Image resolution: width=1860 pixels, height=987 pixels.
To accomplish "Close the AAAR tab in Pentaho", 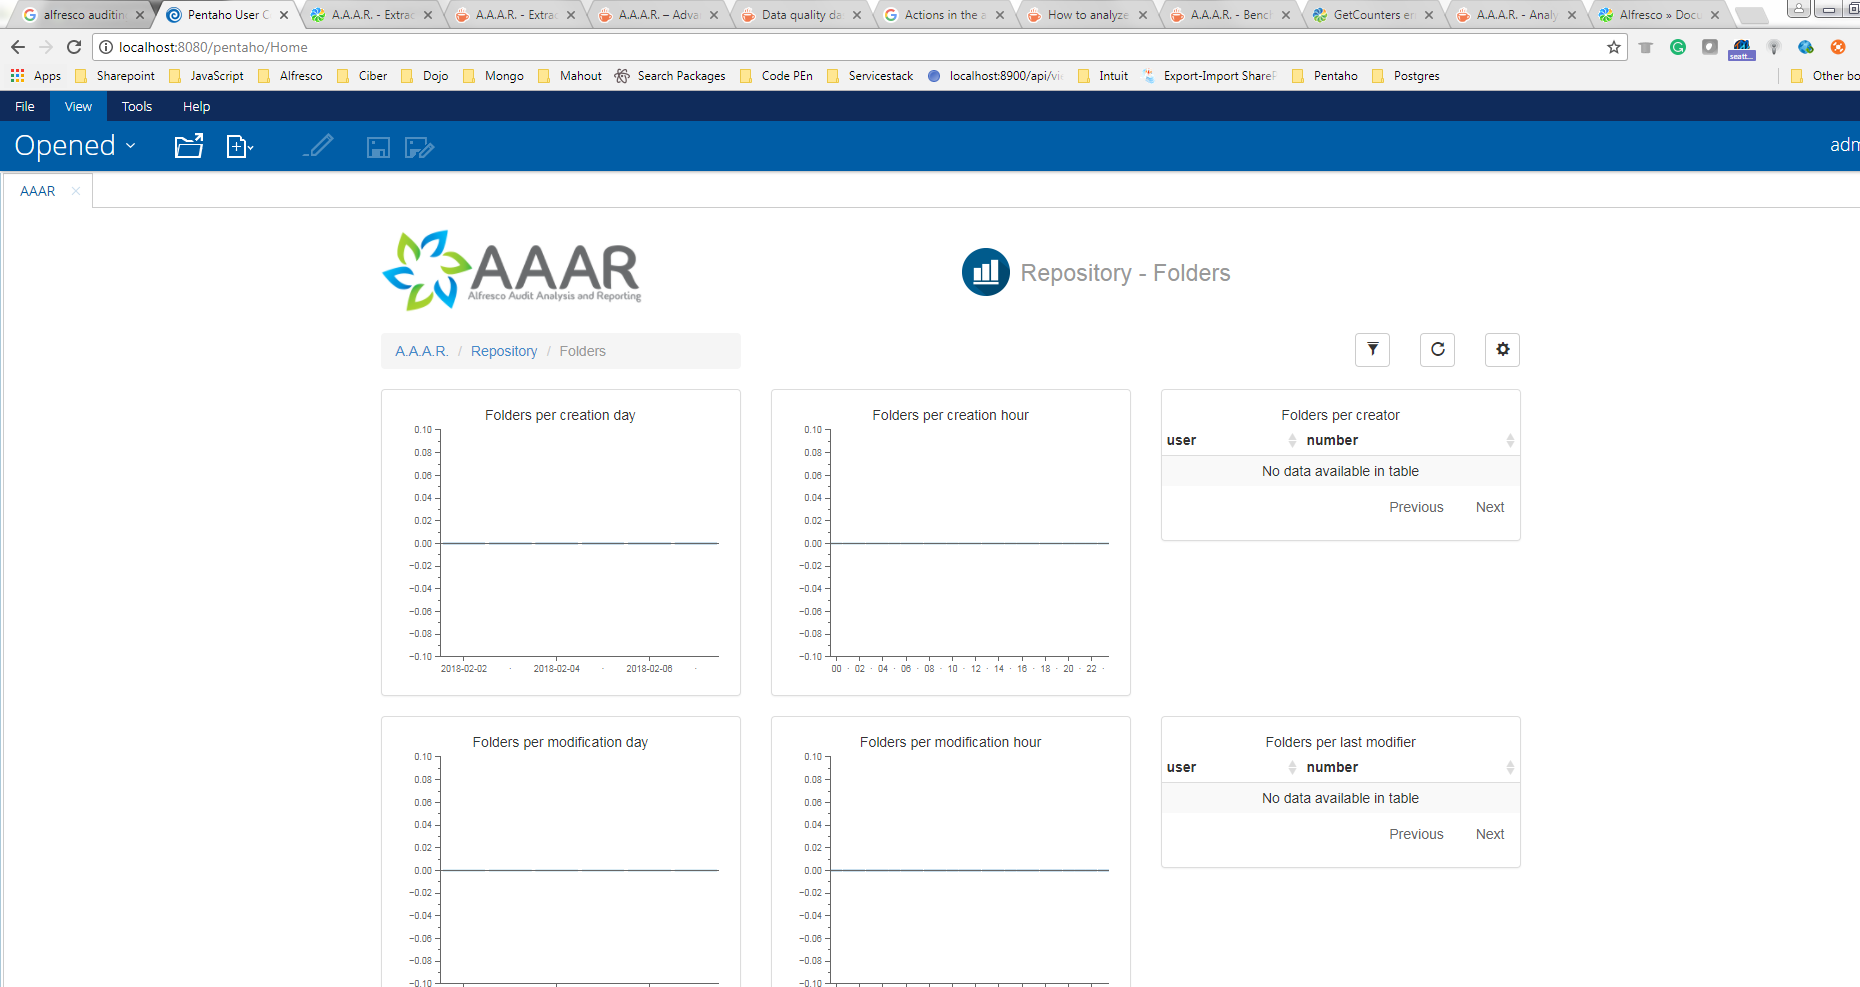I will point(76,191).
